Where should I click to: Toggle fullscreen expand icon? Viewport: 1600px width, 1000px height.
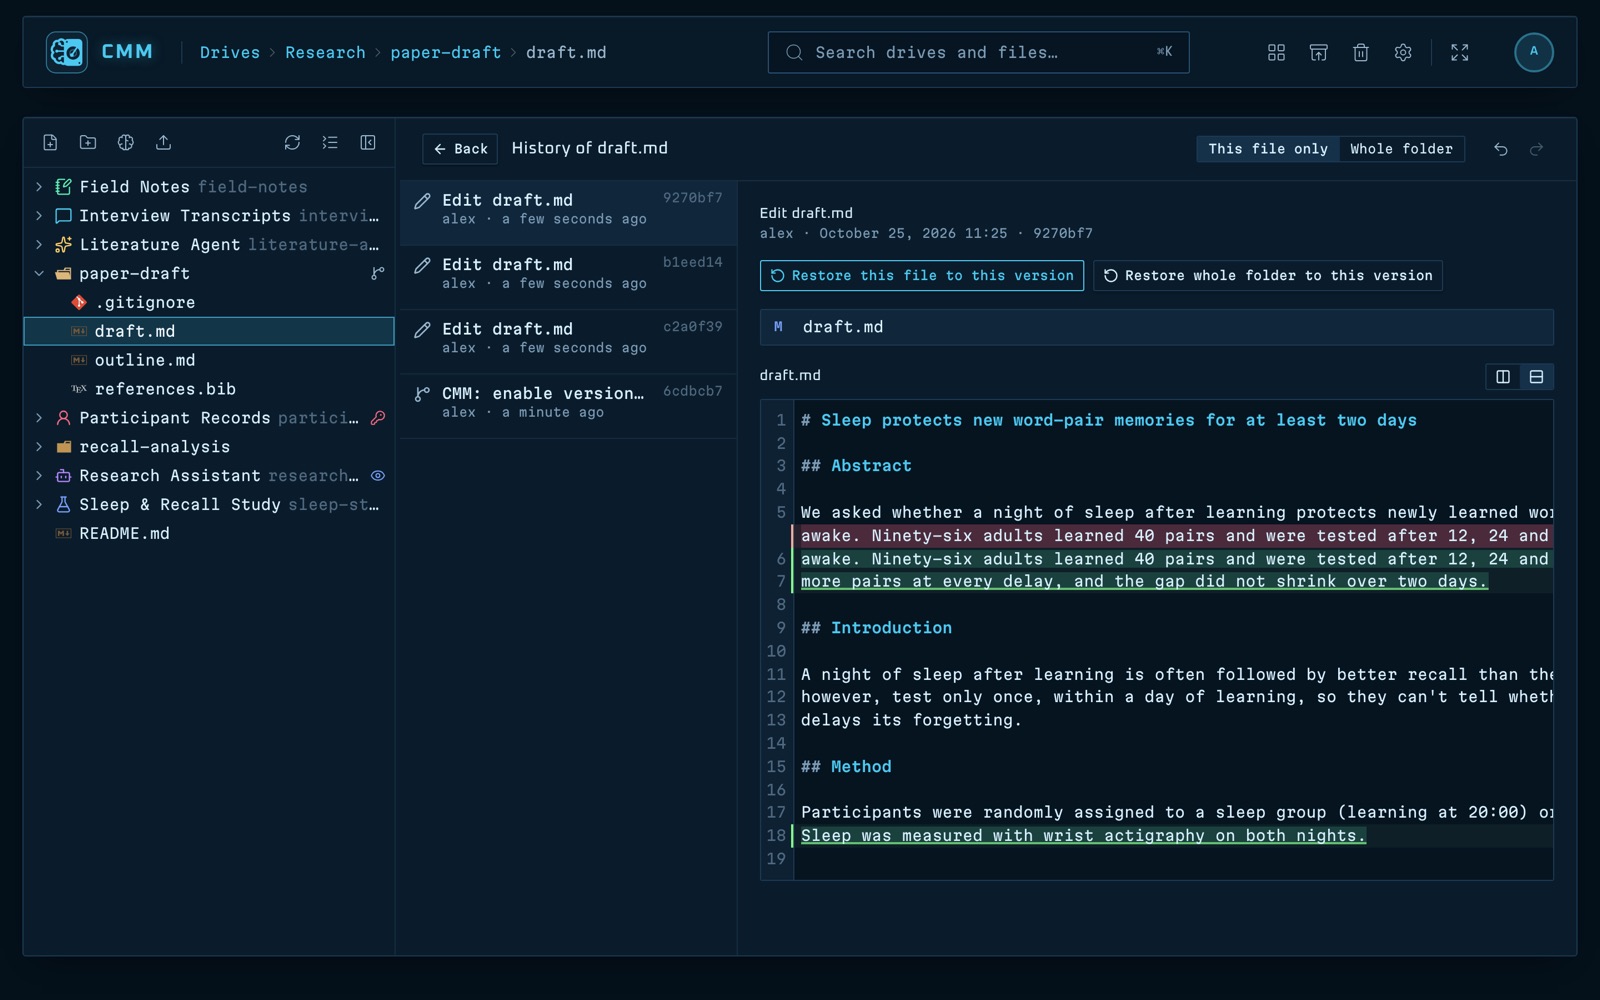(x=1460, y=53)
